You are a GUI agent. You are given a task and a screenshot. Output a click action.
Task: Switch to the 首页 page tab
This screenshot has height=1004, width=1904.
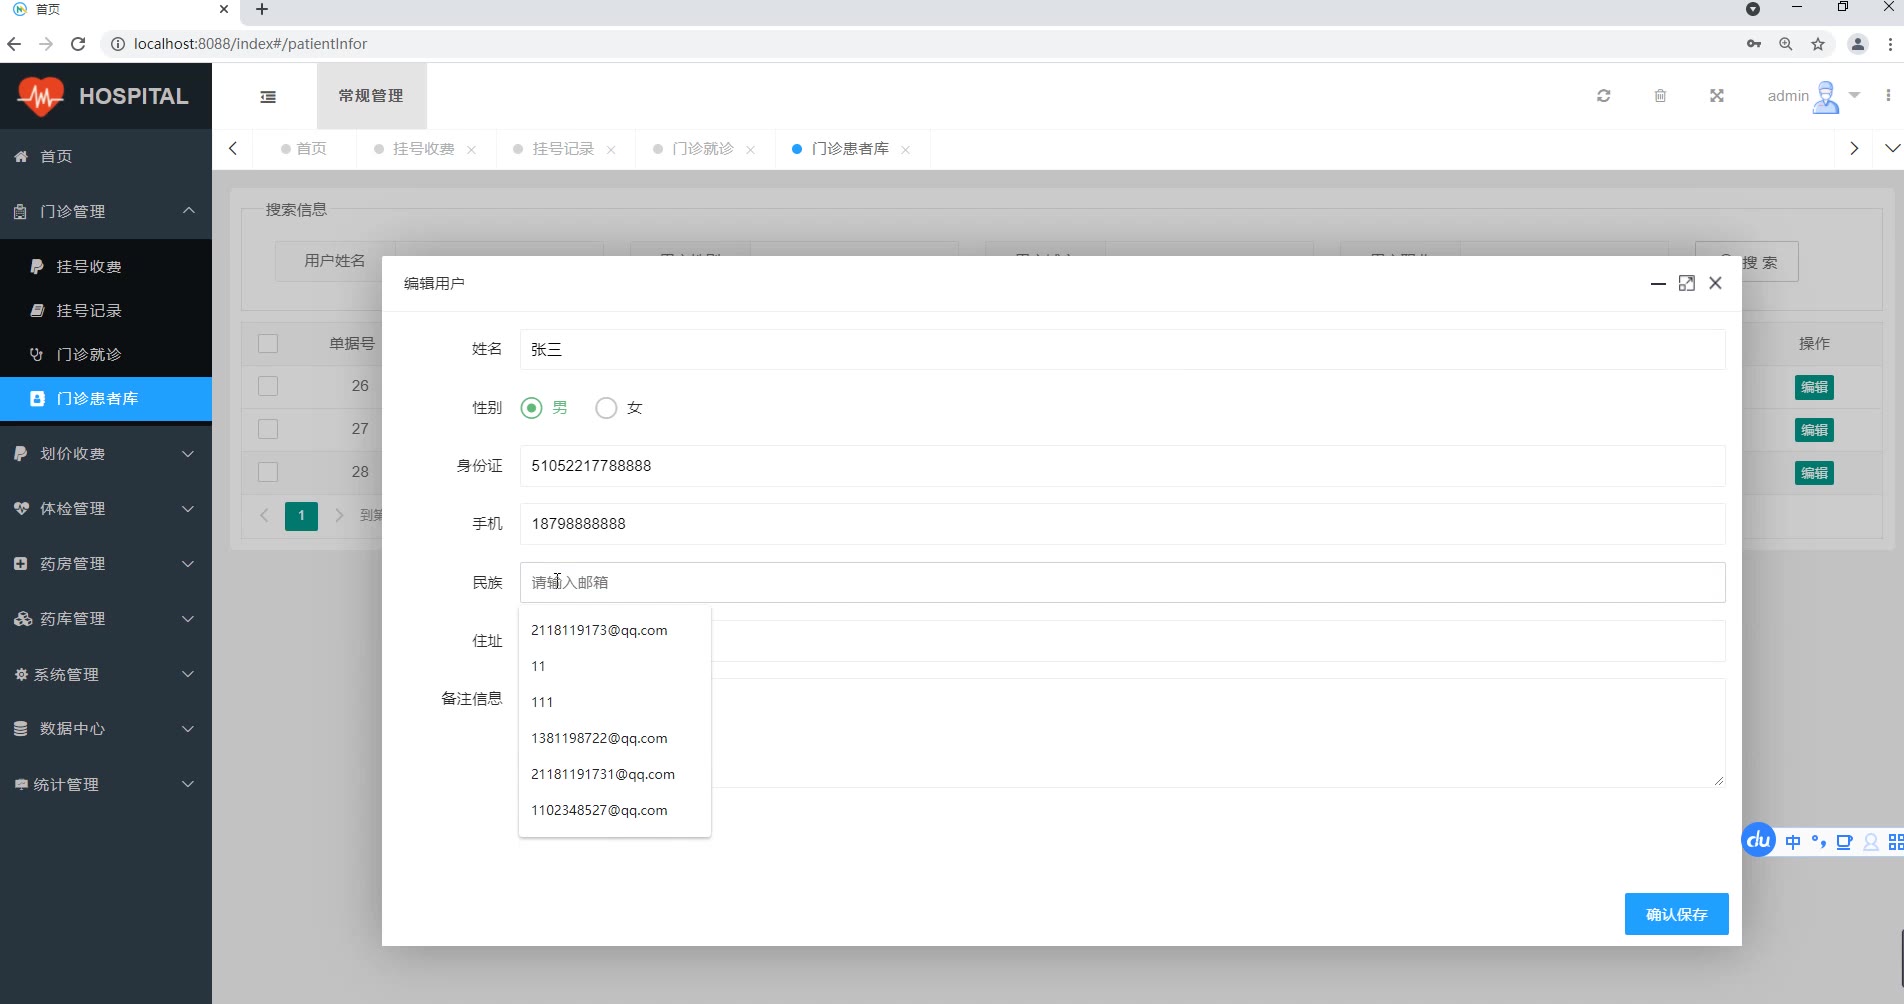(304, 149)
